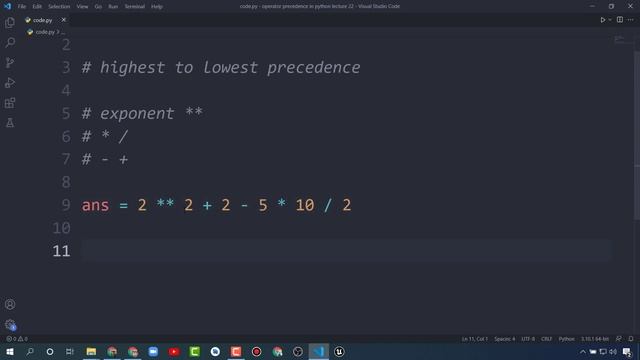The width and height of the screenshot is (640, 360).
Task: Open the File menu
Action: click(22, 7)
